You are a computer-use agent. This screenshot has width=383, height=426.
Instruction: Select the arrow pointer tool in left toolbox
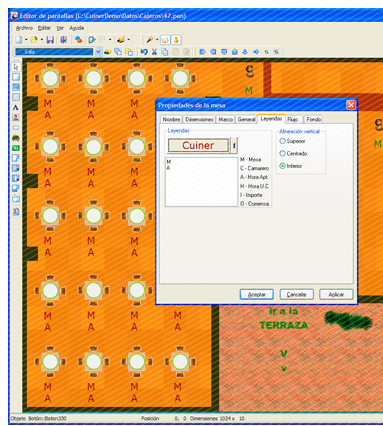coord(16,67)
